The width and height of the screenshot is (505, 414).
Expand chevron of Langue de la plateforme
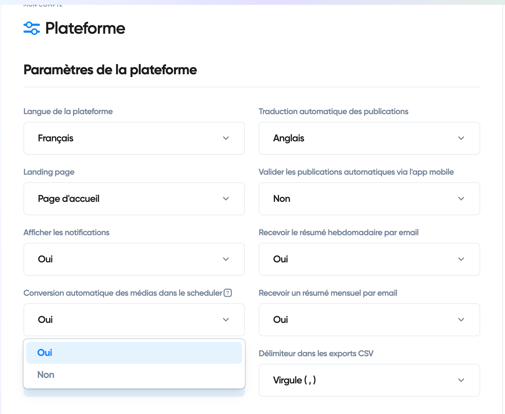click(x=226, y=138)
